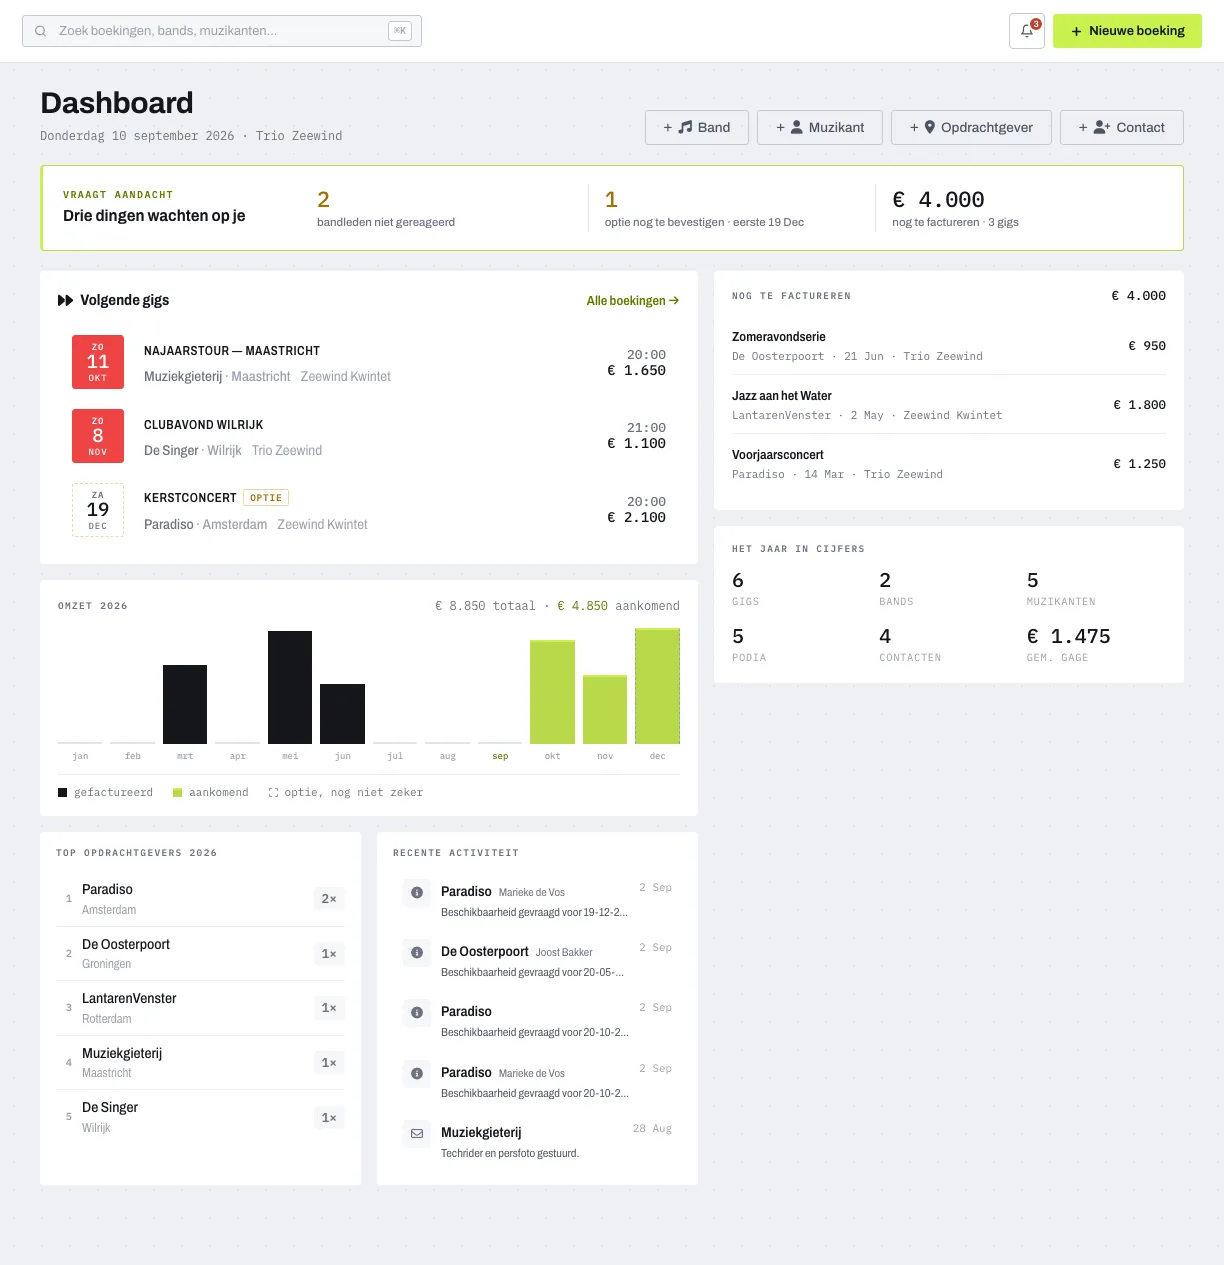The image size is (1224, 1265).
Task: Click the dec option revenue bar
Action: click(657, 686)
